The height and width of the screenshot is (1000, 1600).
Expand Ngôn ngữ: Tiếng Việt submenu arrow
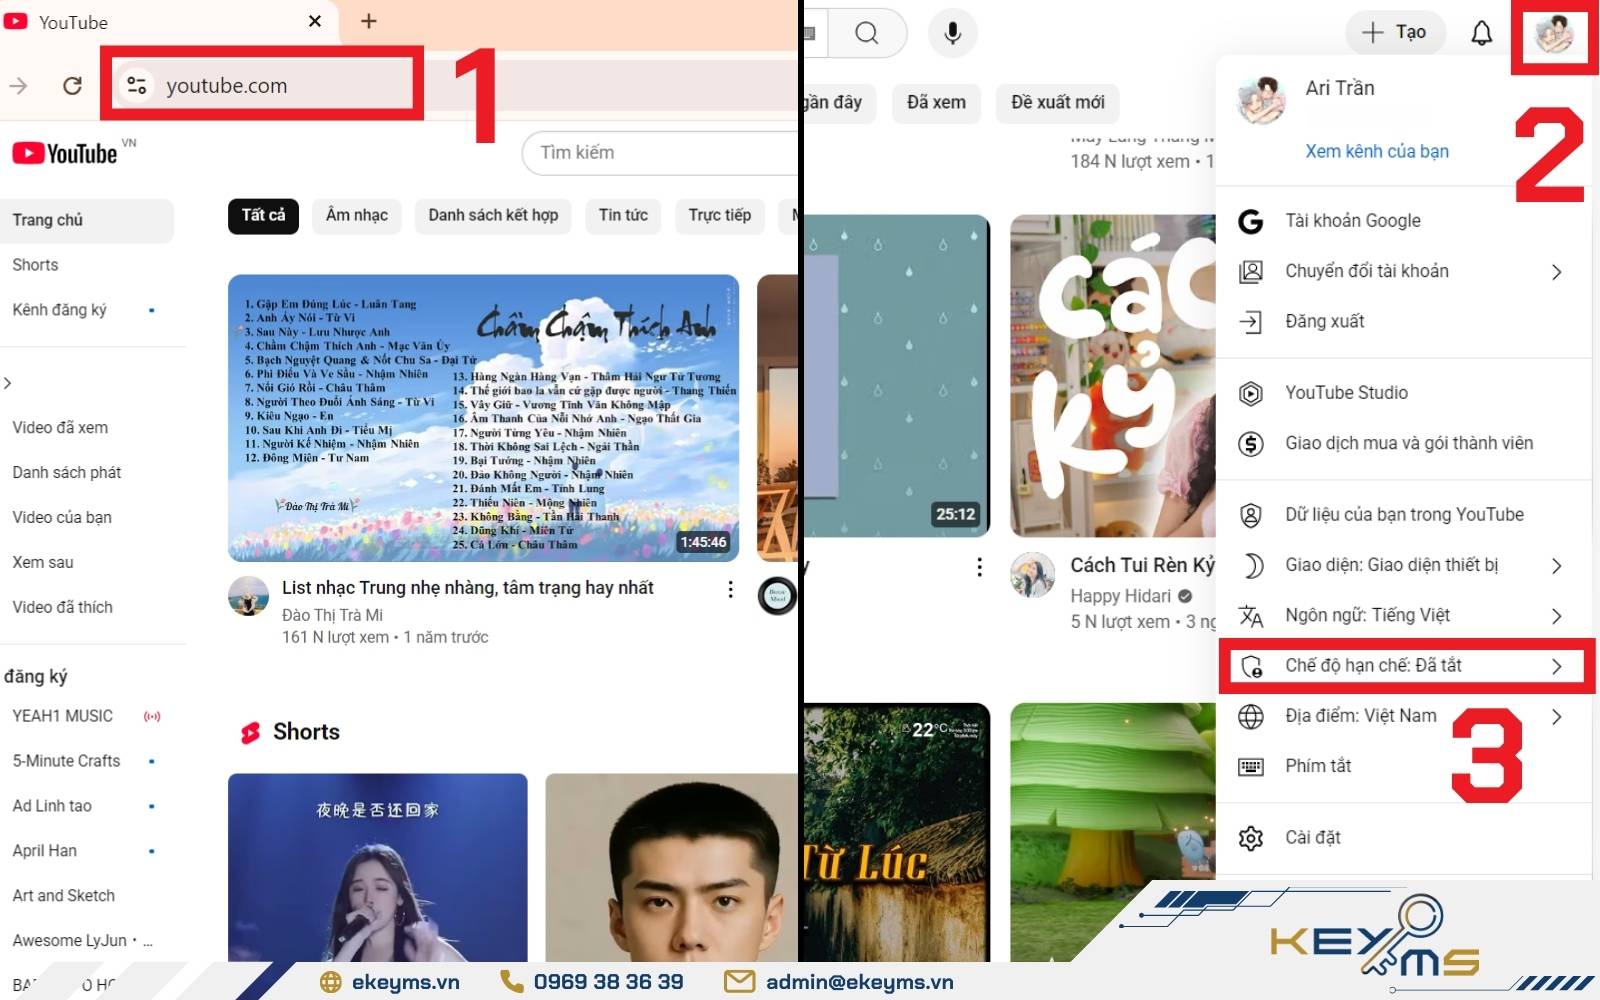pyautogui.click(x=1556, y=616)
